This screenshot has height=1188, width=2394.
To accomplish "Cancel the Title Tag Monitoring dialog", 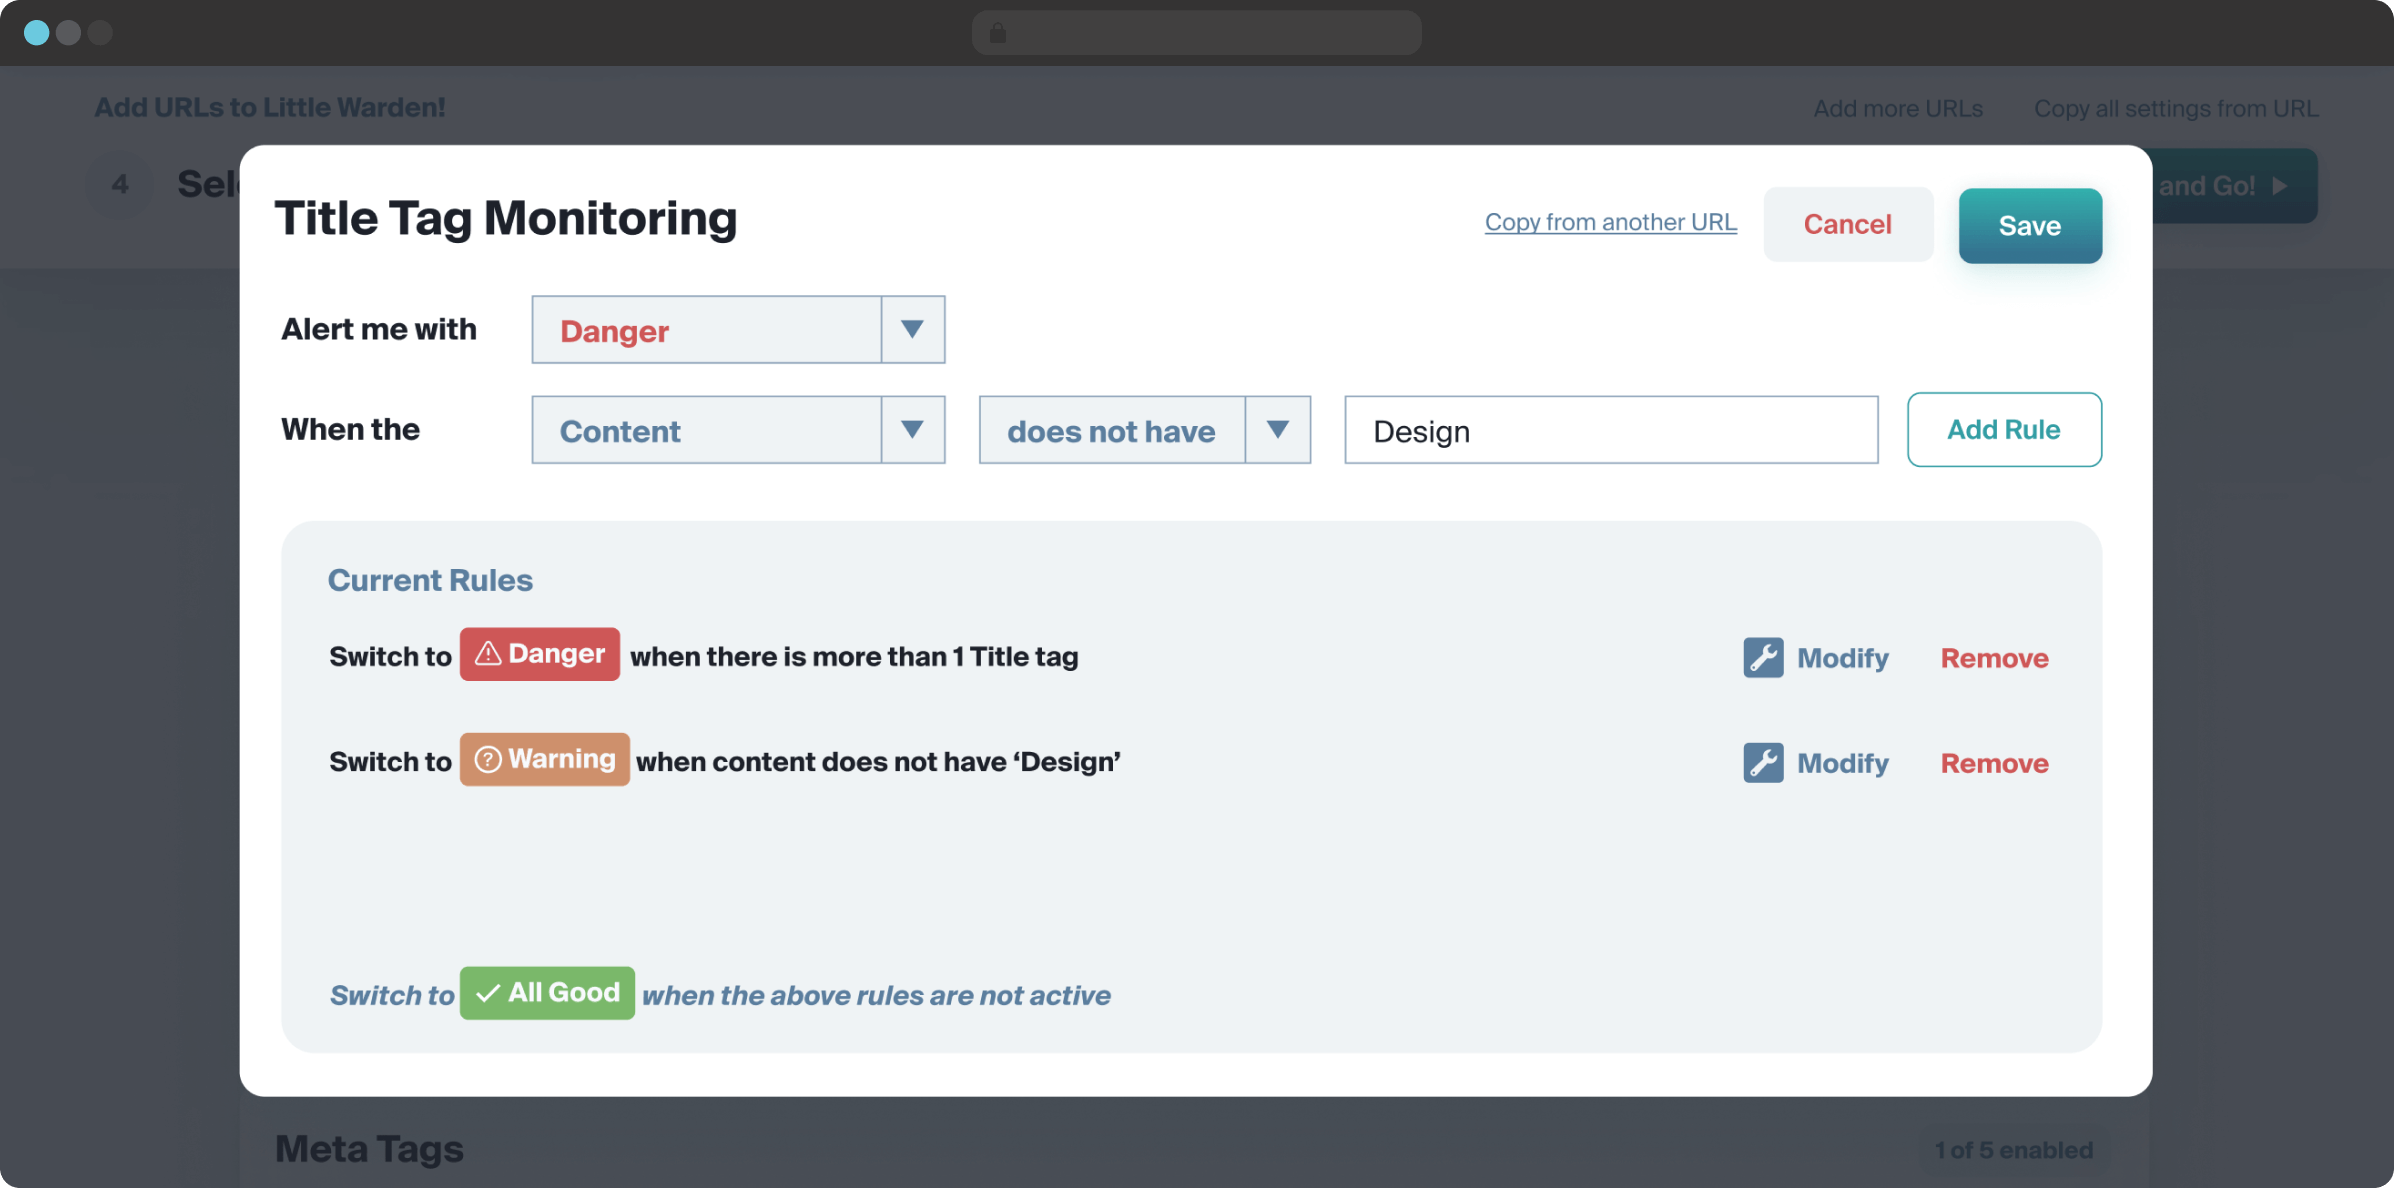I will tap(1848, 224).
